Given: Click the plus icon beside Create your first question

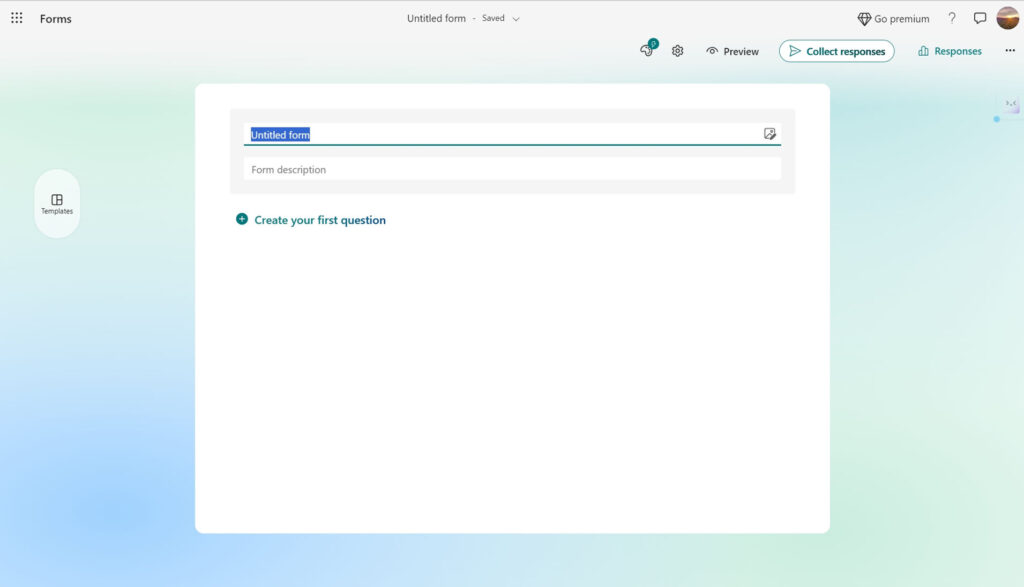Looking at the screenshot, I should [x=242, y=219].
